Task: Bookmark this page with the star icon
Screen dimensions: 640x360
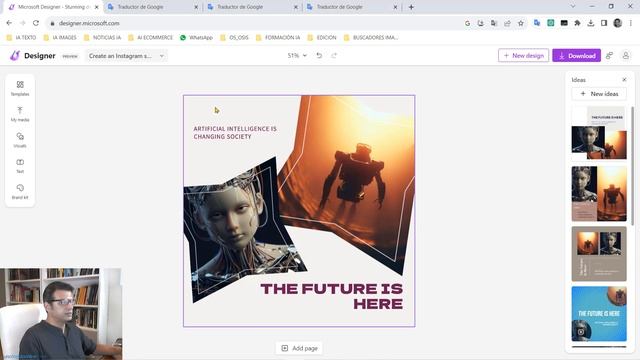Action: (521, 23)
